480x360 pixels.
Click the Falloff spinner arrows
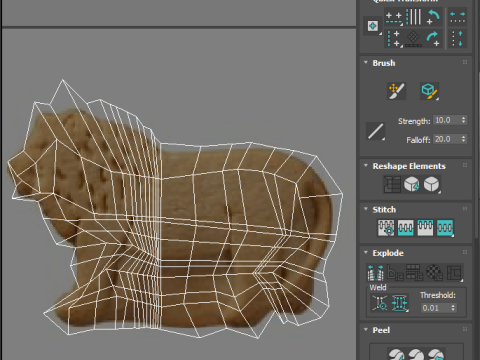463,139
